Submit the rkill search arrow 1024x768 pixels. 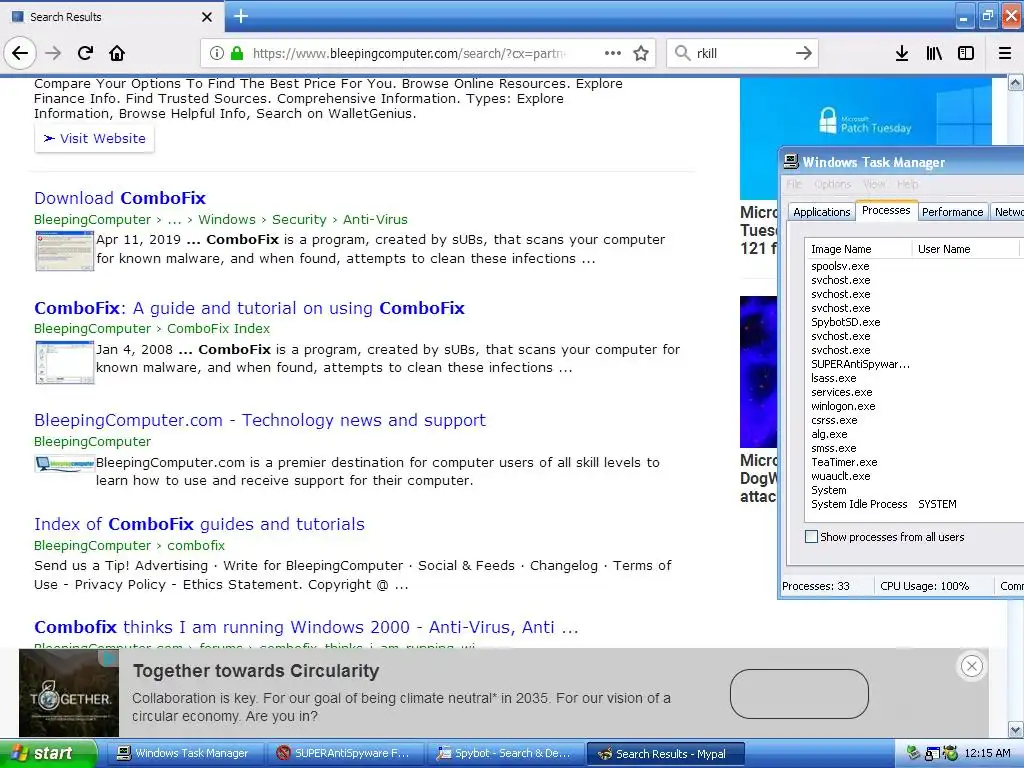(804, 53)
